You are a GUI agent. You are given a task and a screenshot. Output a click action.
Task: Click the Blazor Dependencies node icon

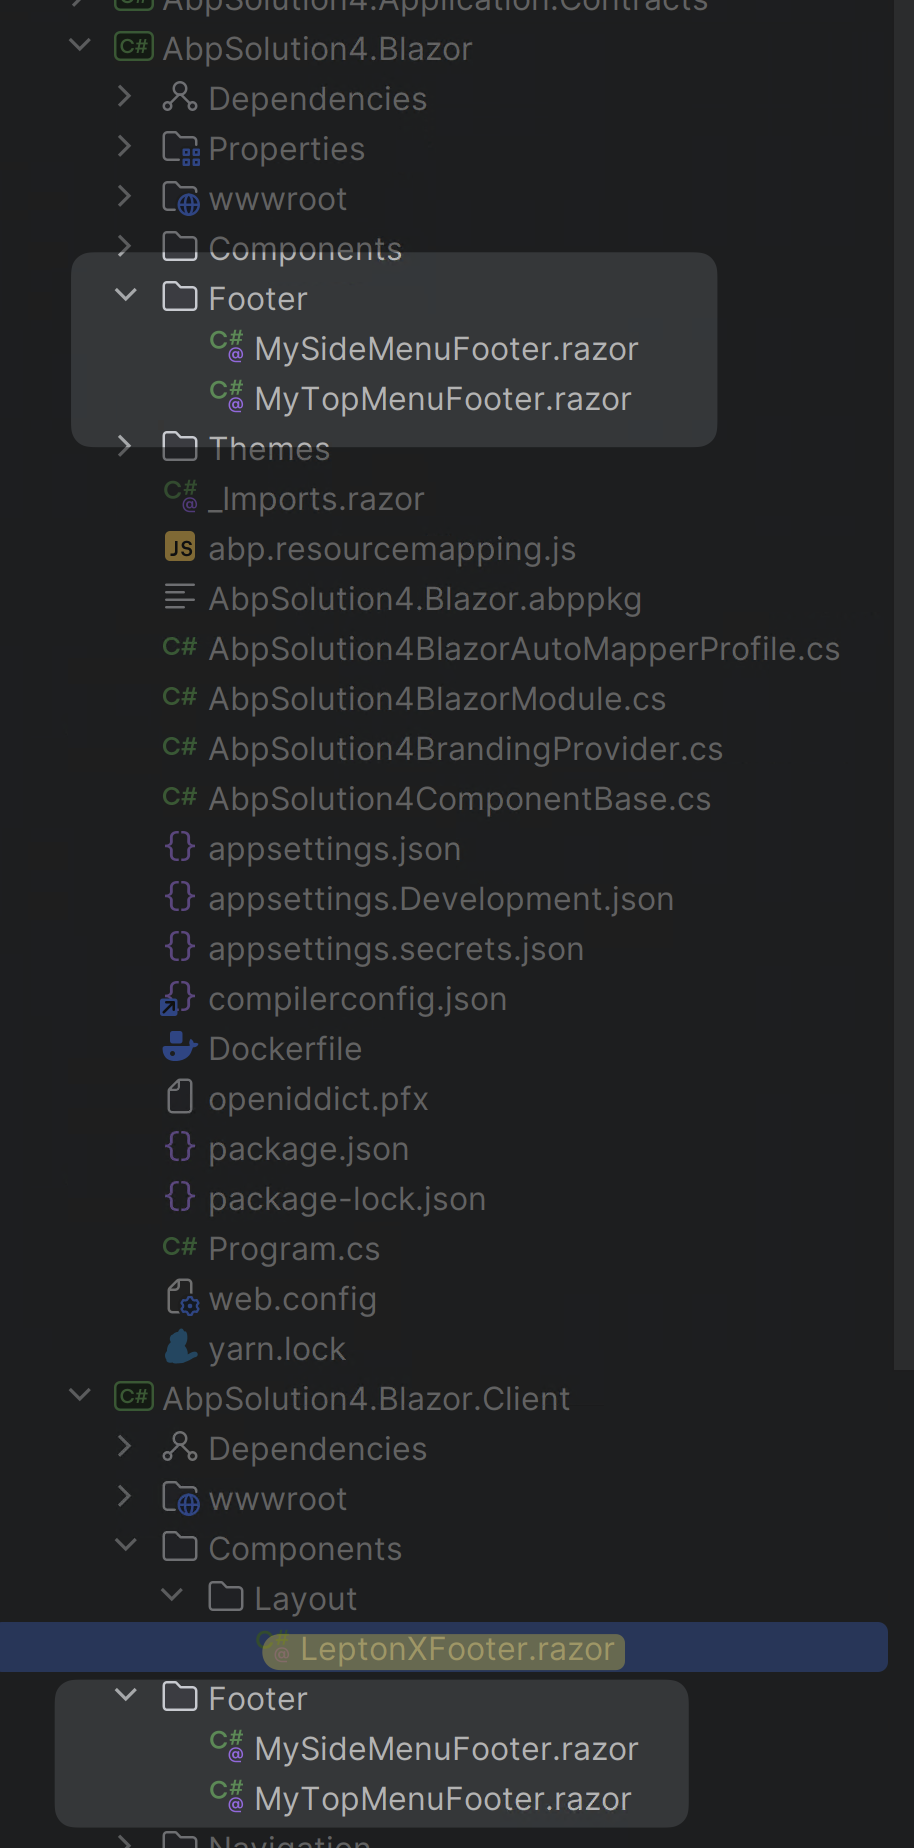180,97
